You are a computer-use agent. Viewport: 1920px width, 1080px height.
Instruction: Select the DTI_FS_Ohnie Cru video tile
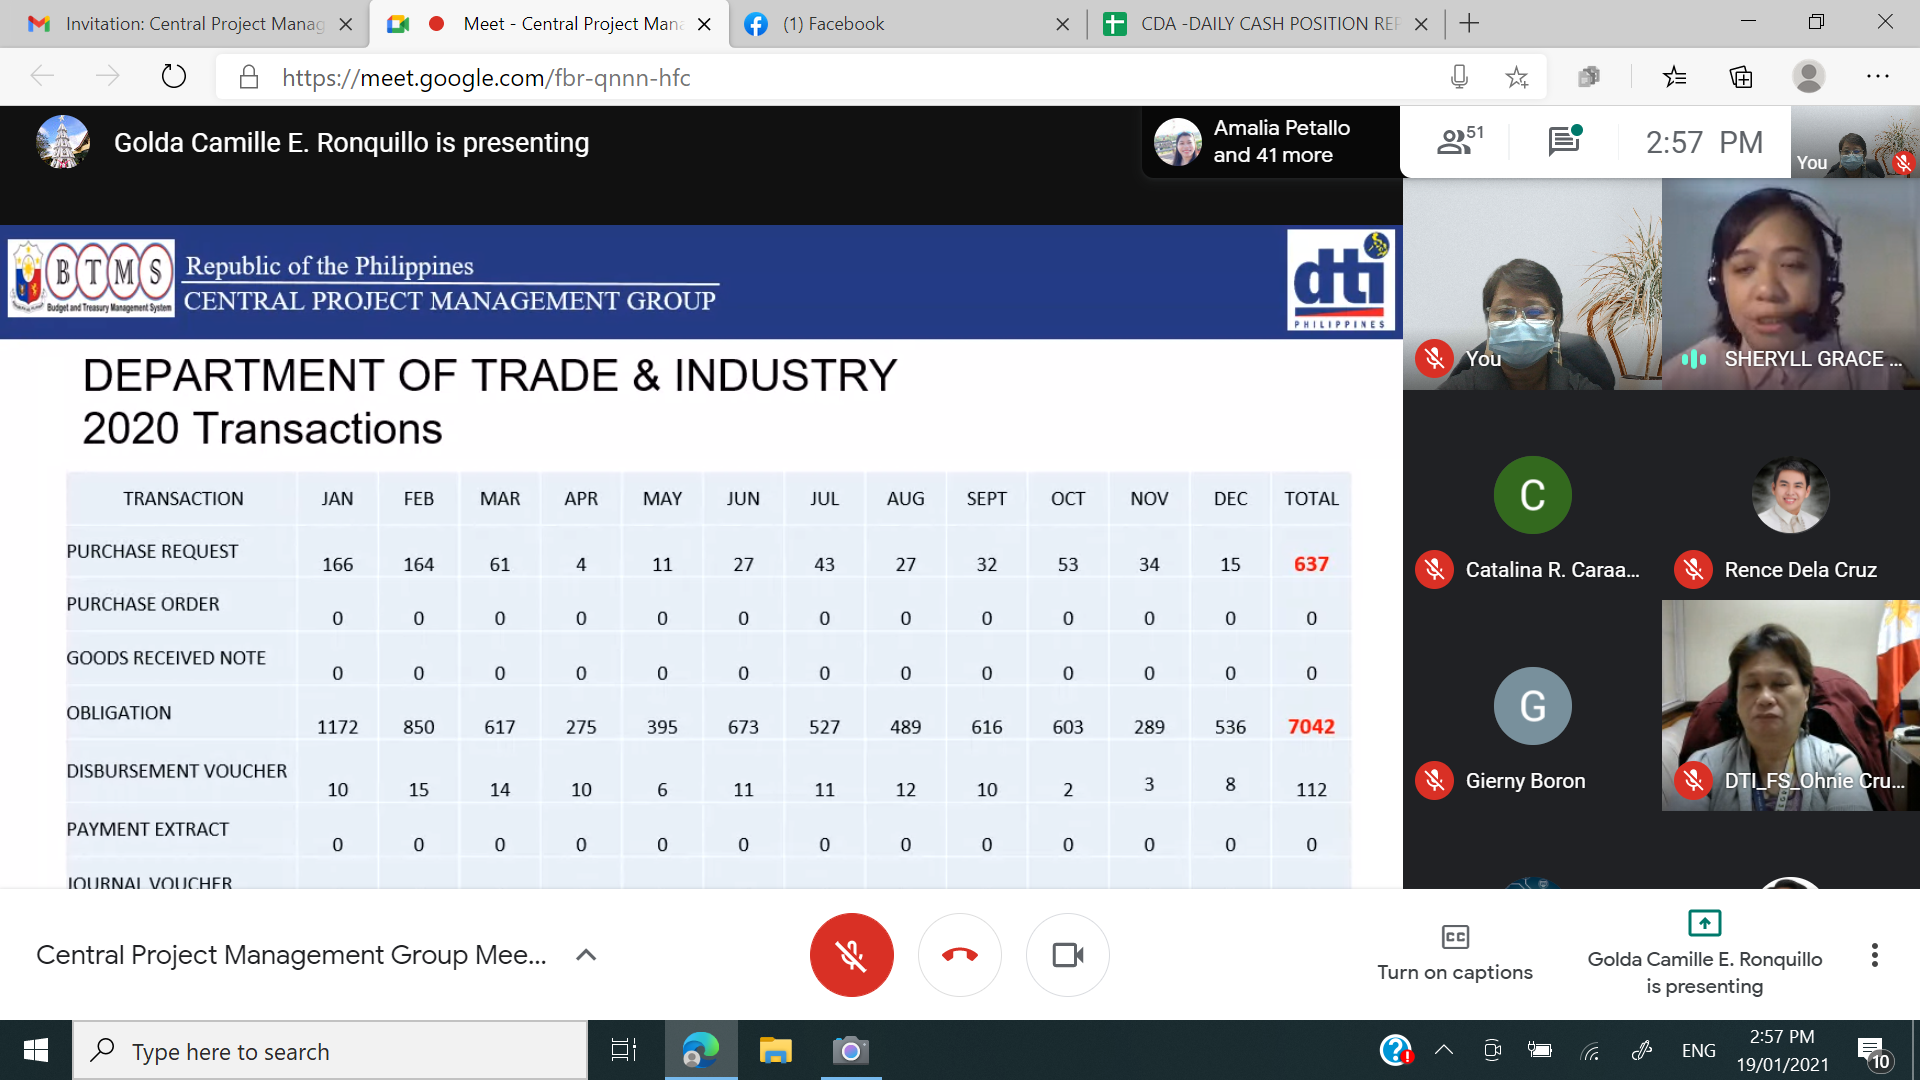(1791, 706)
